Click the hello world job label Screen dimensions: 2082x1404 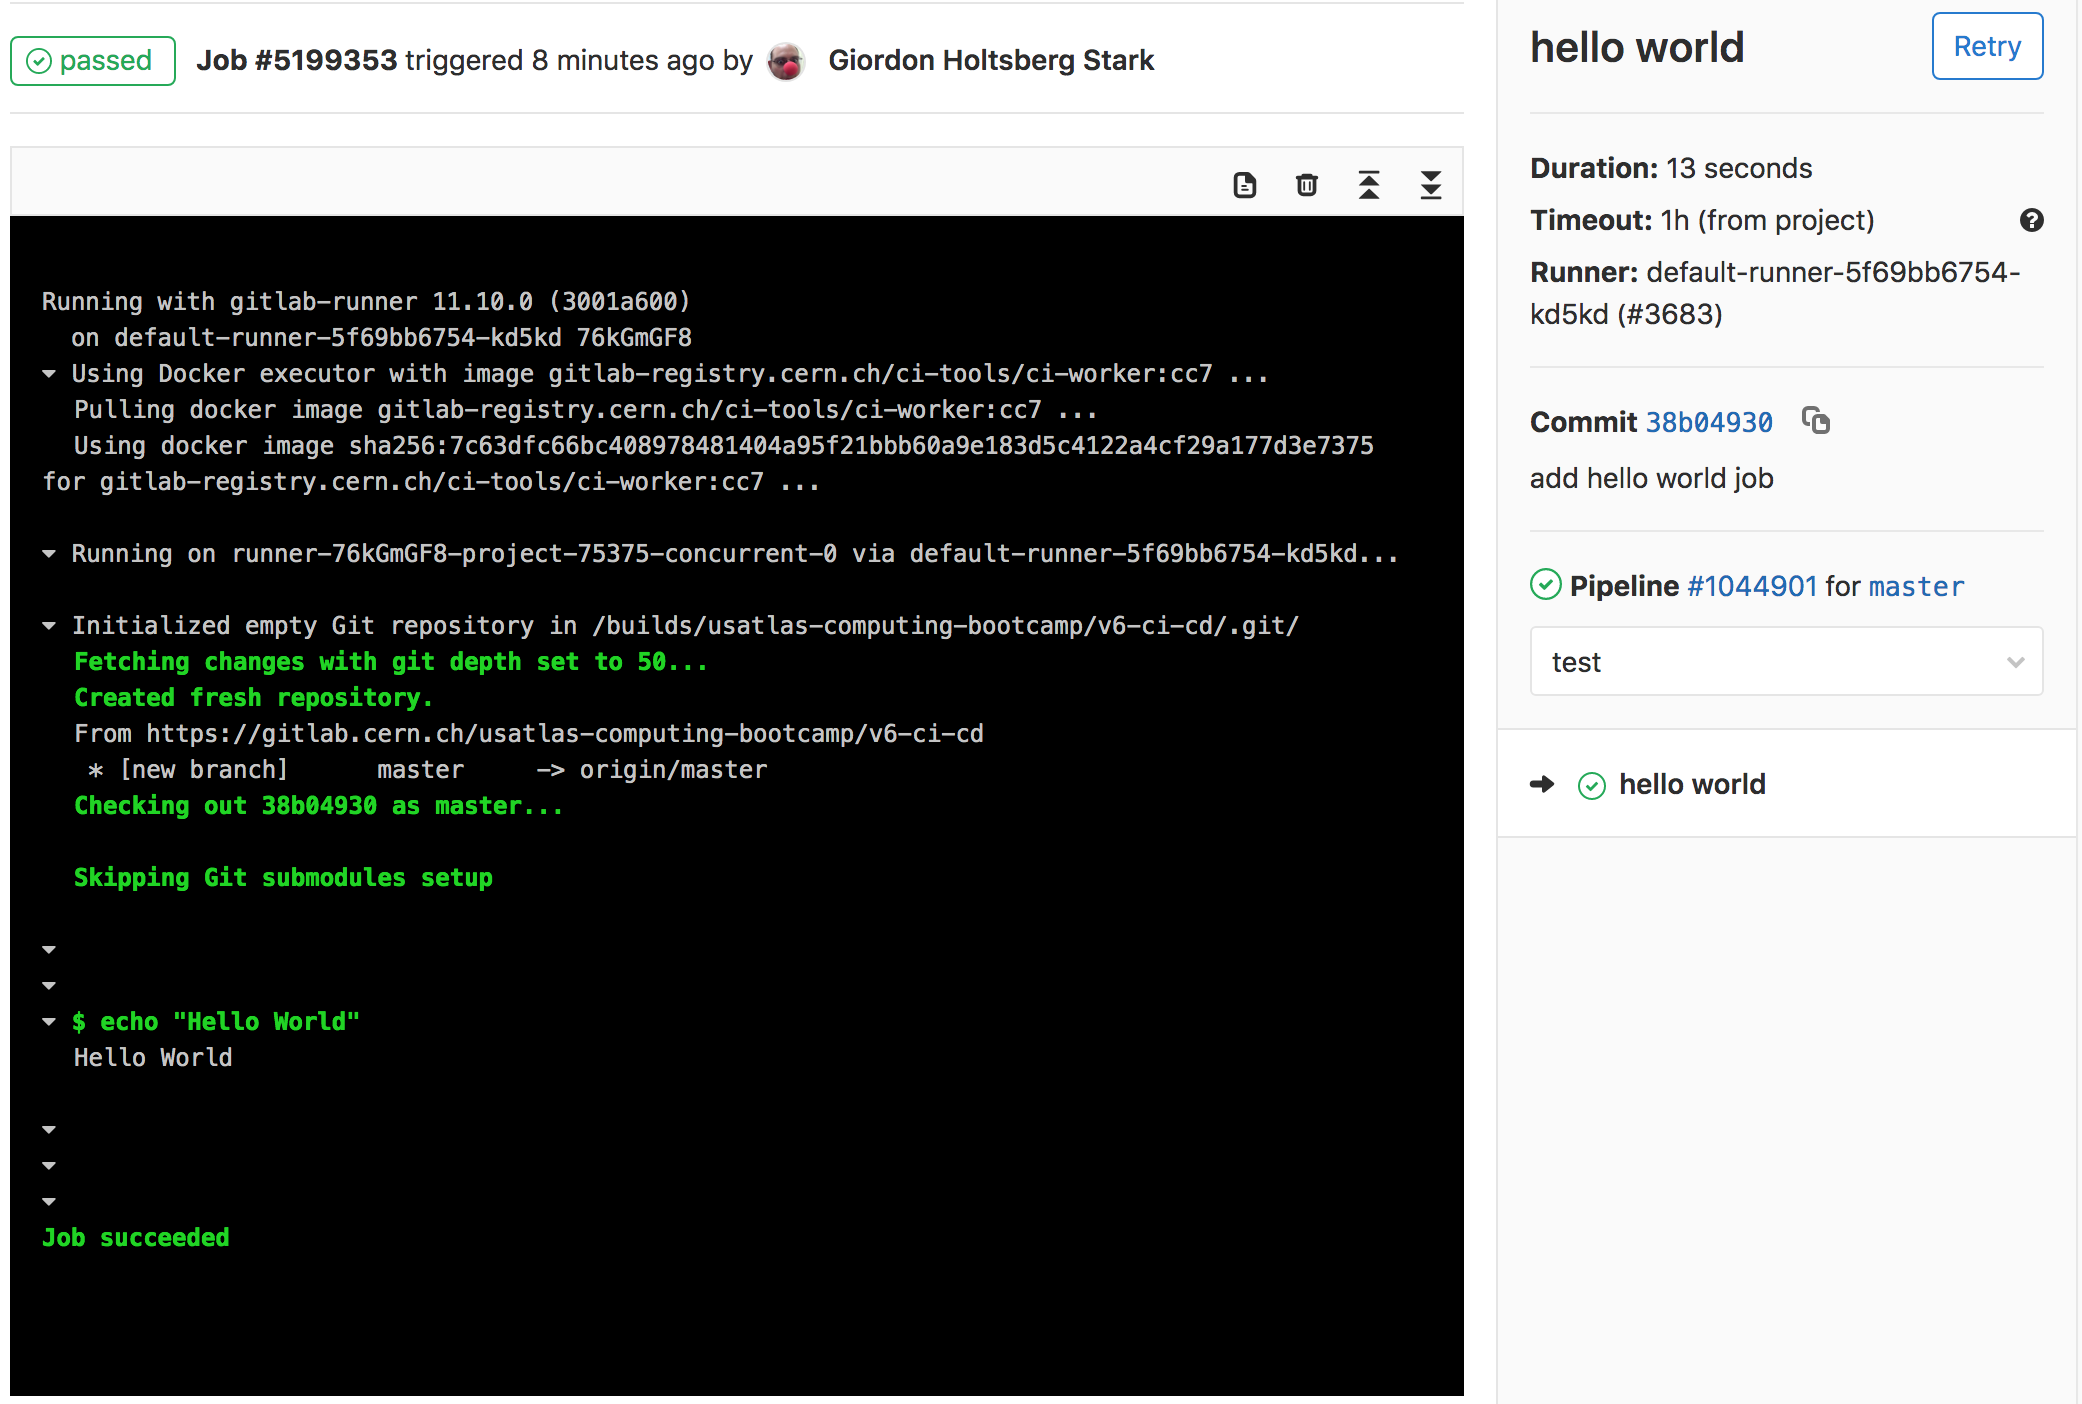[x=1693, y=782]
